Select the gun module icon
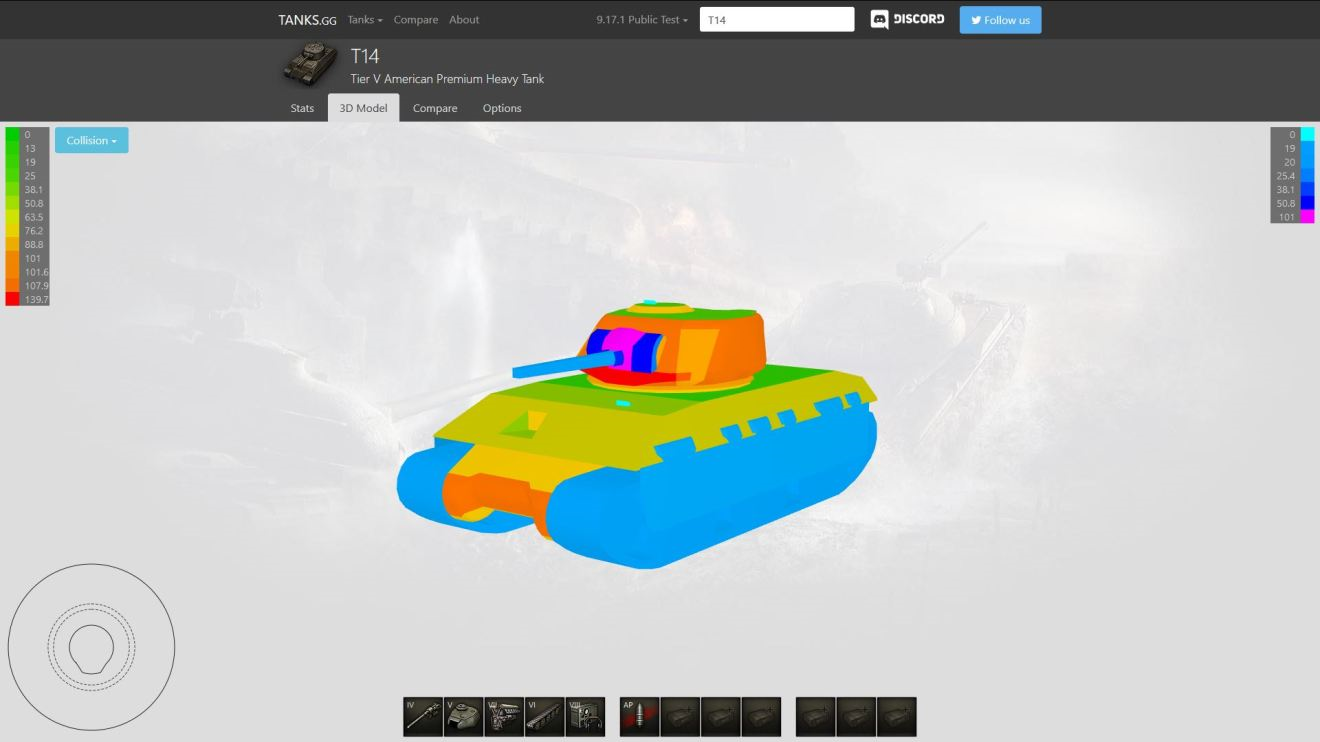The image size is (1320, 742). point(423,717)
